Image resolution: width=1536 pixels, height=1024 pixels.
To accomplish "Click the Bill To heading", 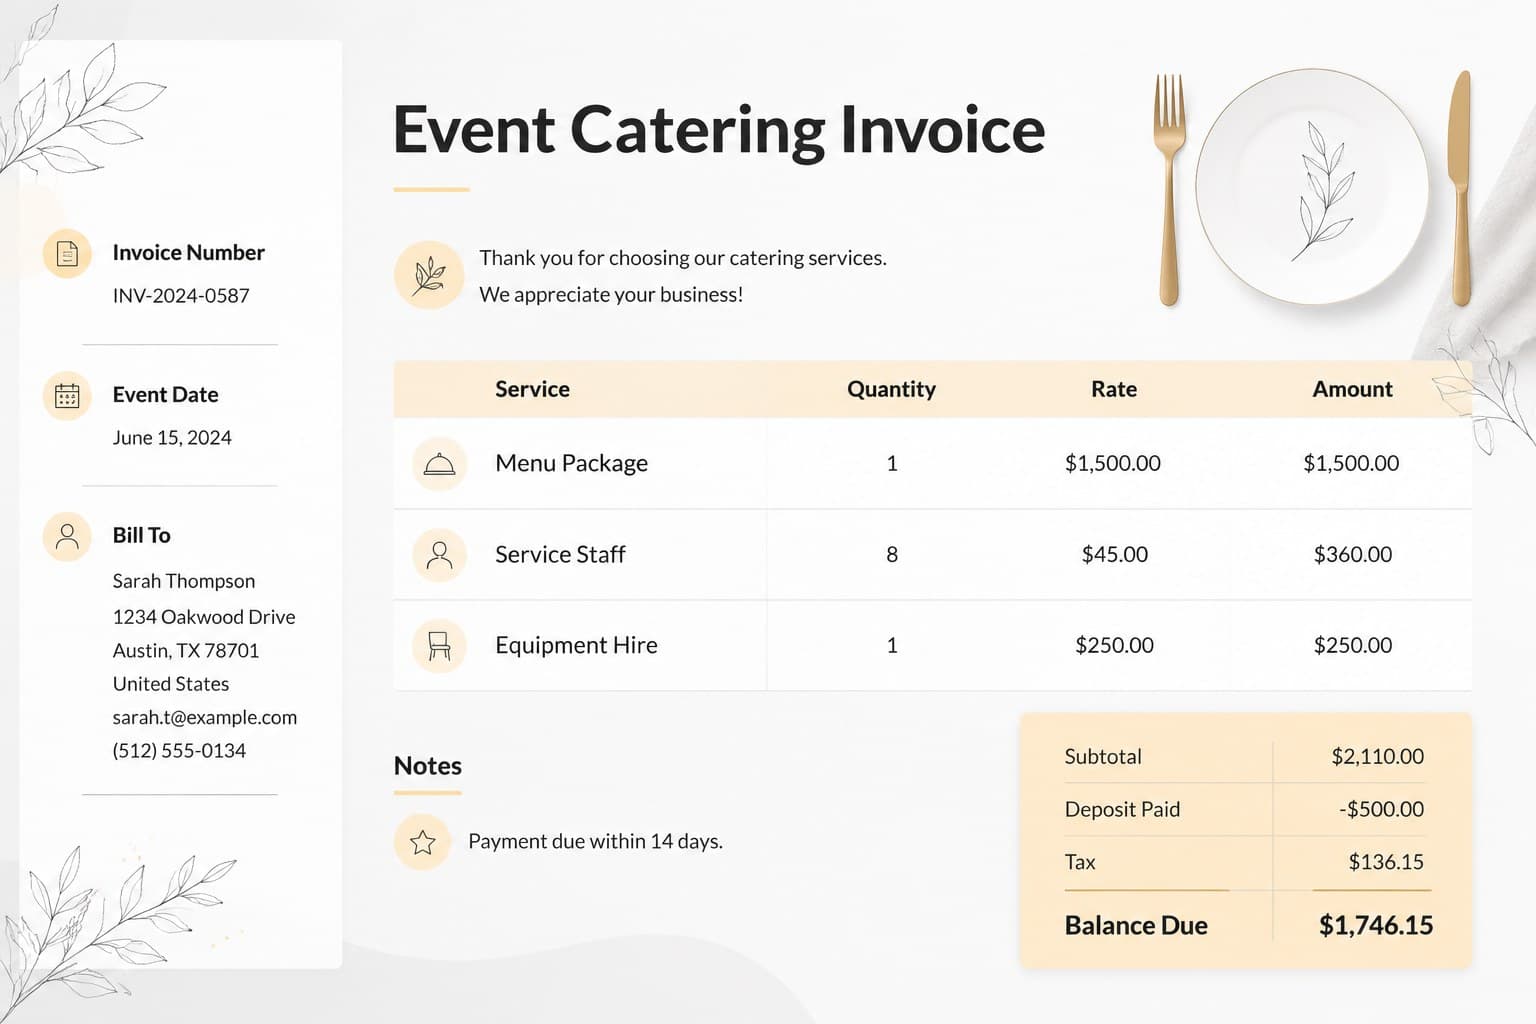I will pos(141,535).
